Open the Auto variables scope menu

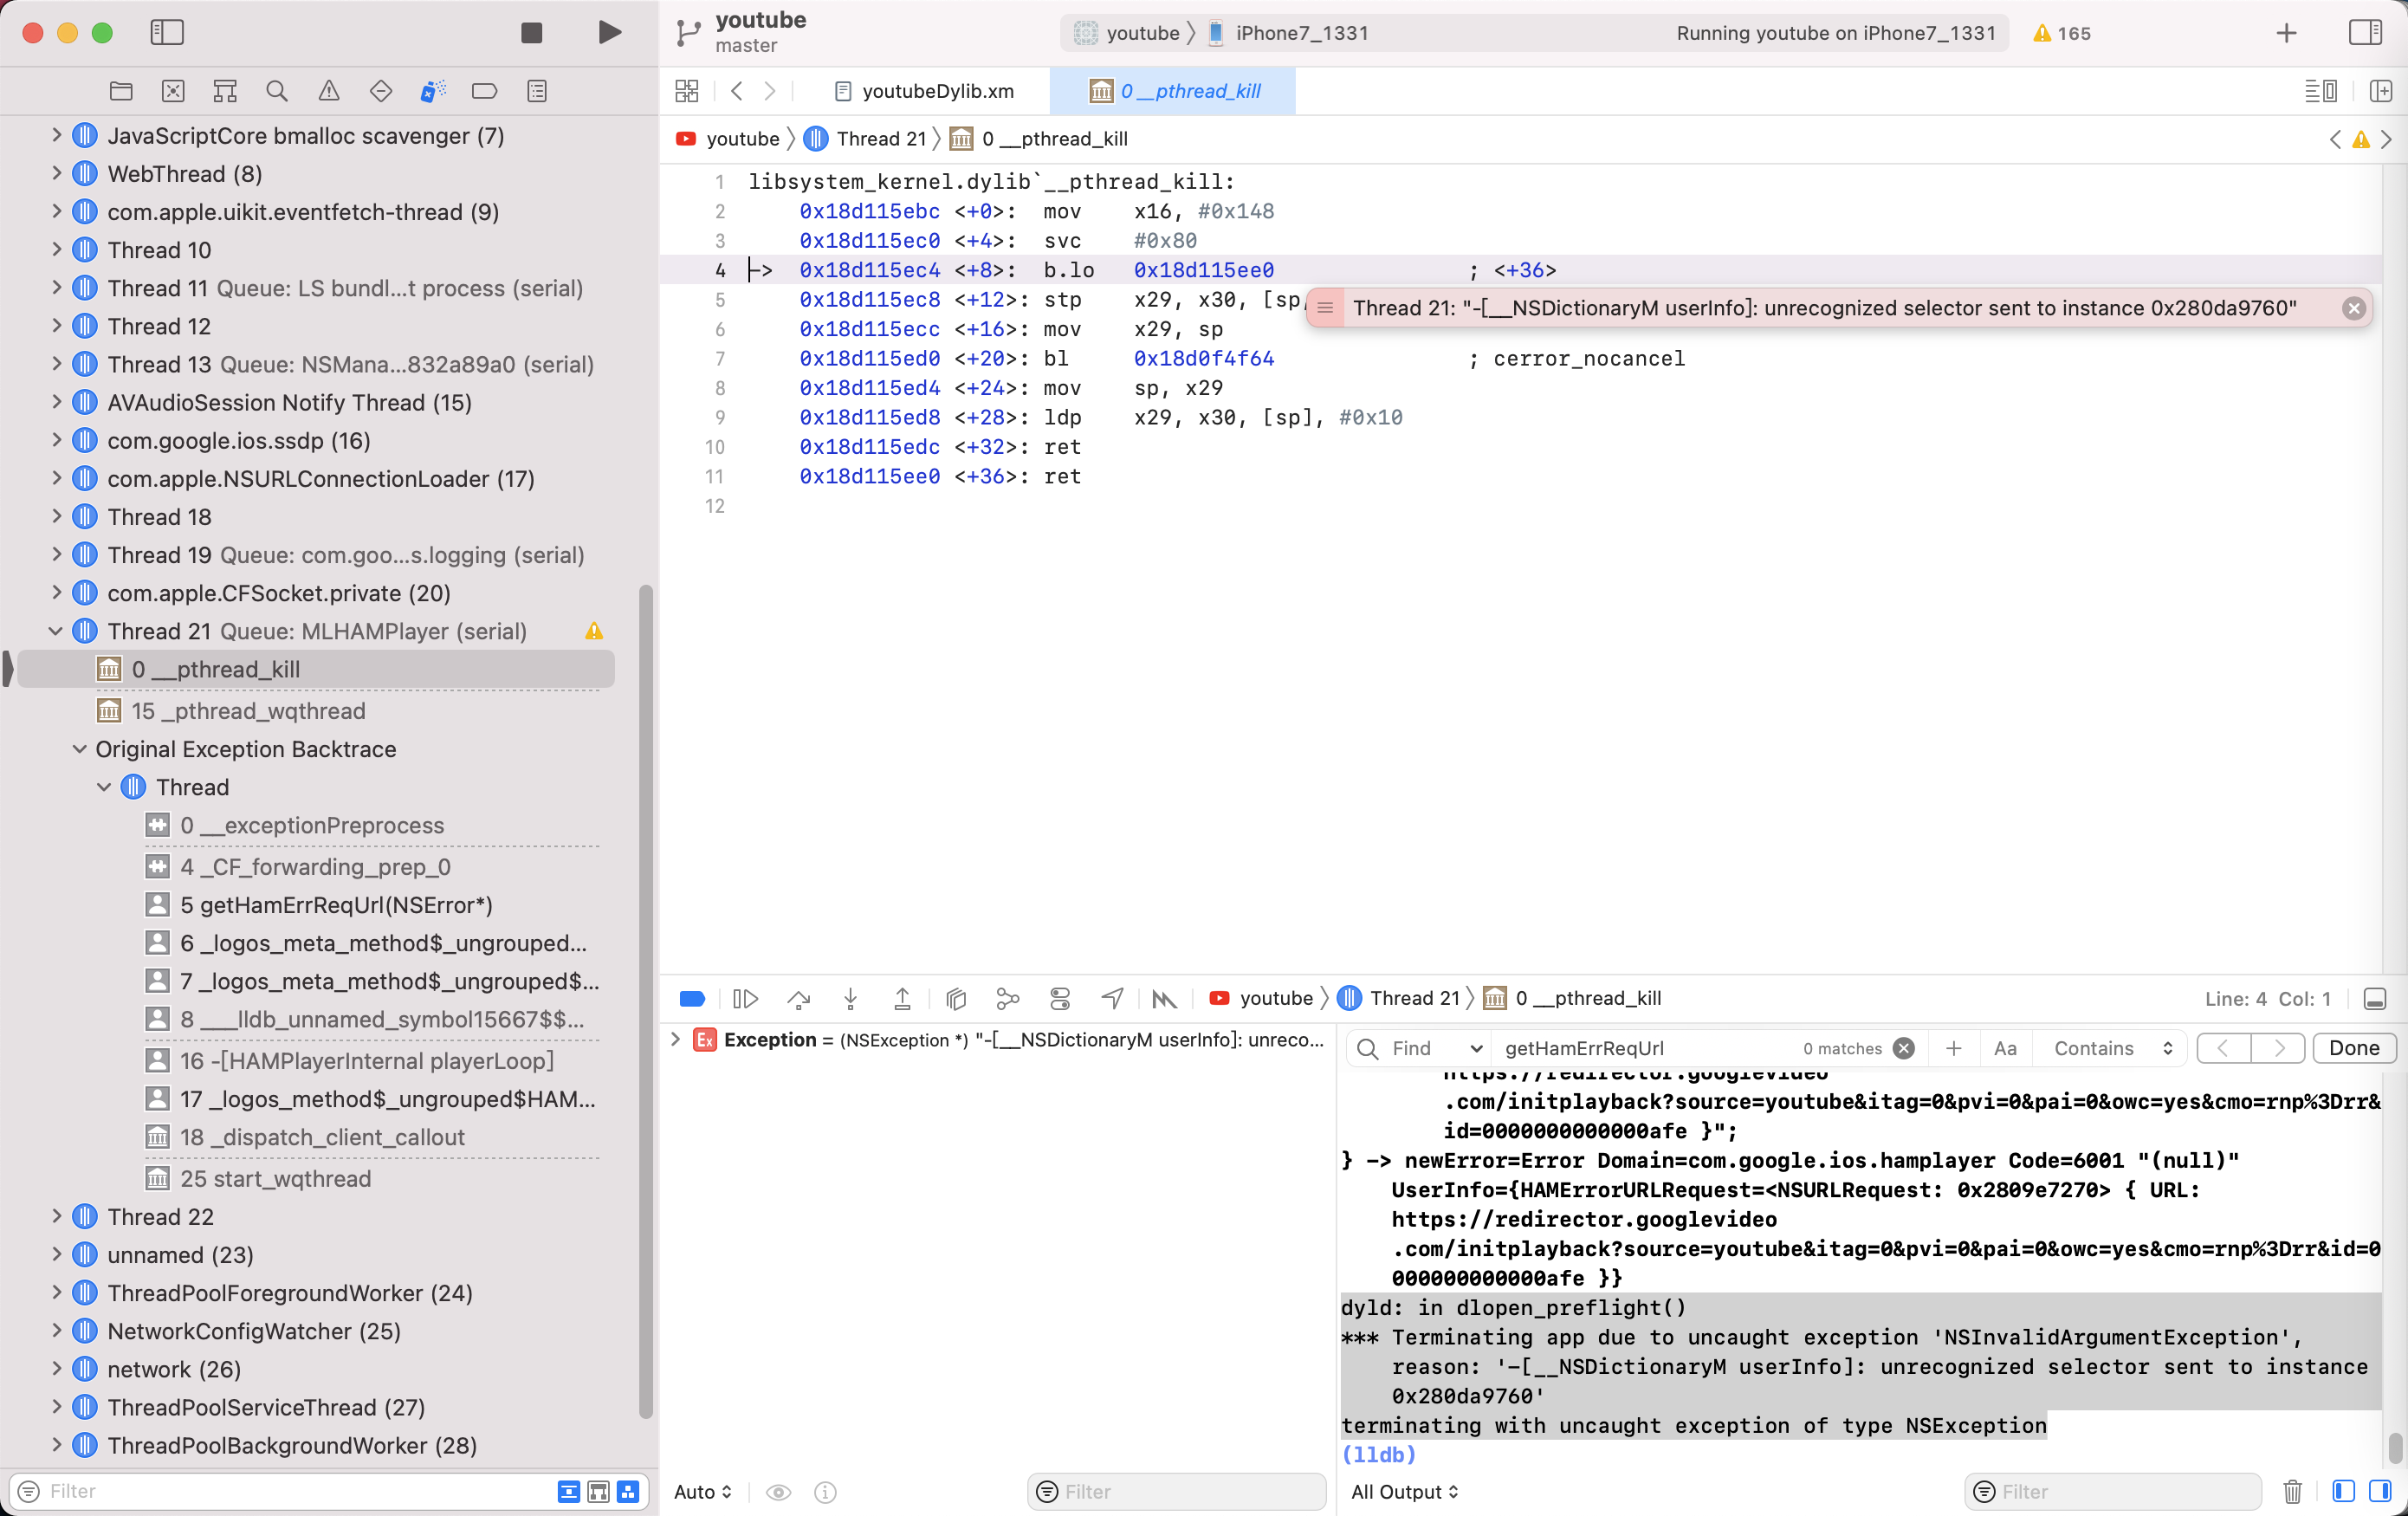click(703, 1491)
